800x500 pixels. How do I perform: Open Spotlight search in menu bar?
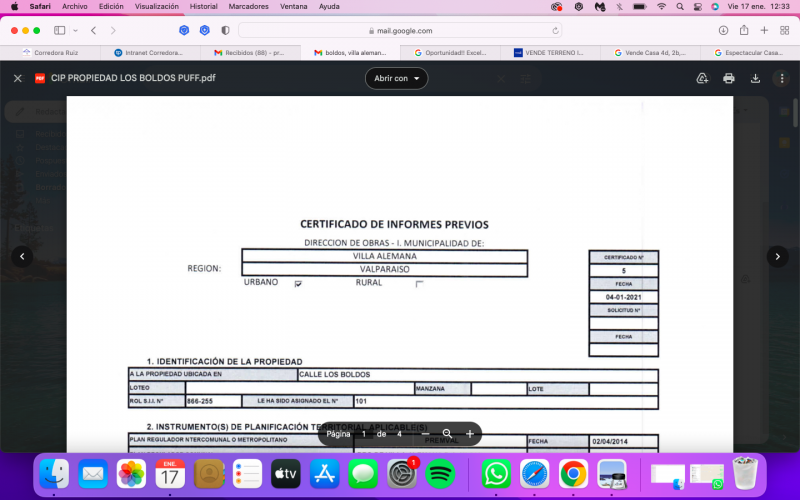(x=680, y=7)
